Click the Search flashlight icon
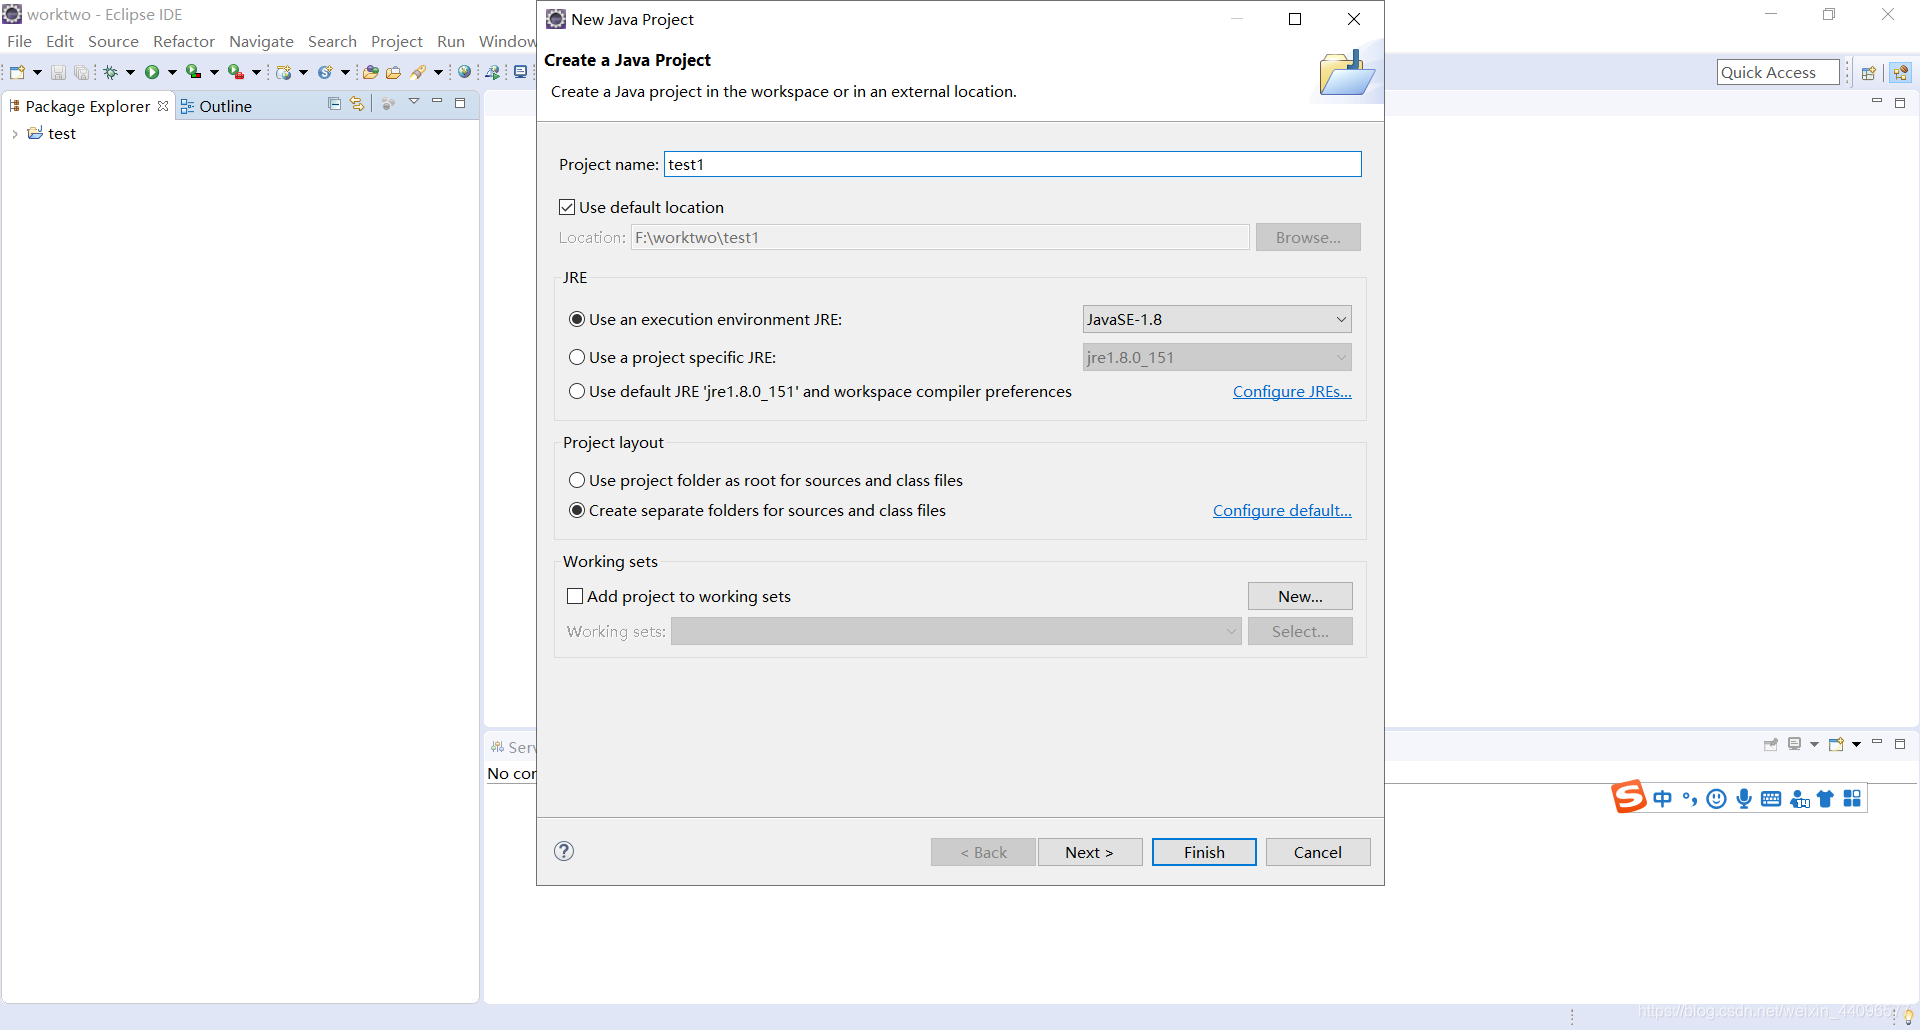 [419, 72]
